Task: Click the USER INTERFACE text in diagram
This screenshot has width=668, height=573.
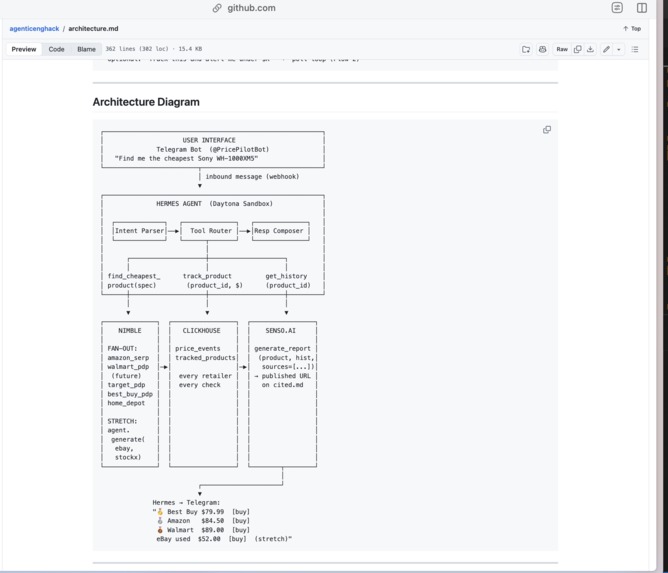Action: pyautogui.click(x=209, y=140)
